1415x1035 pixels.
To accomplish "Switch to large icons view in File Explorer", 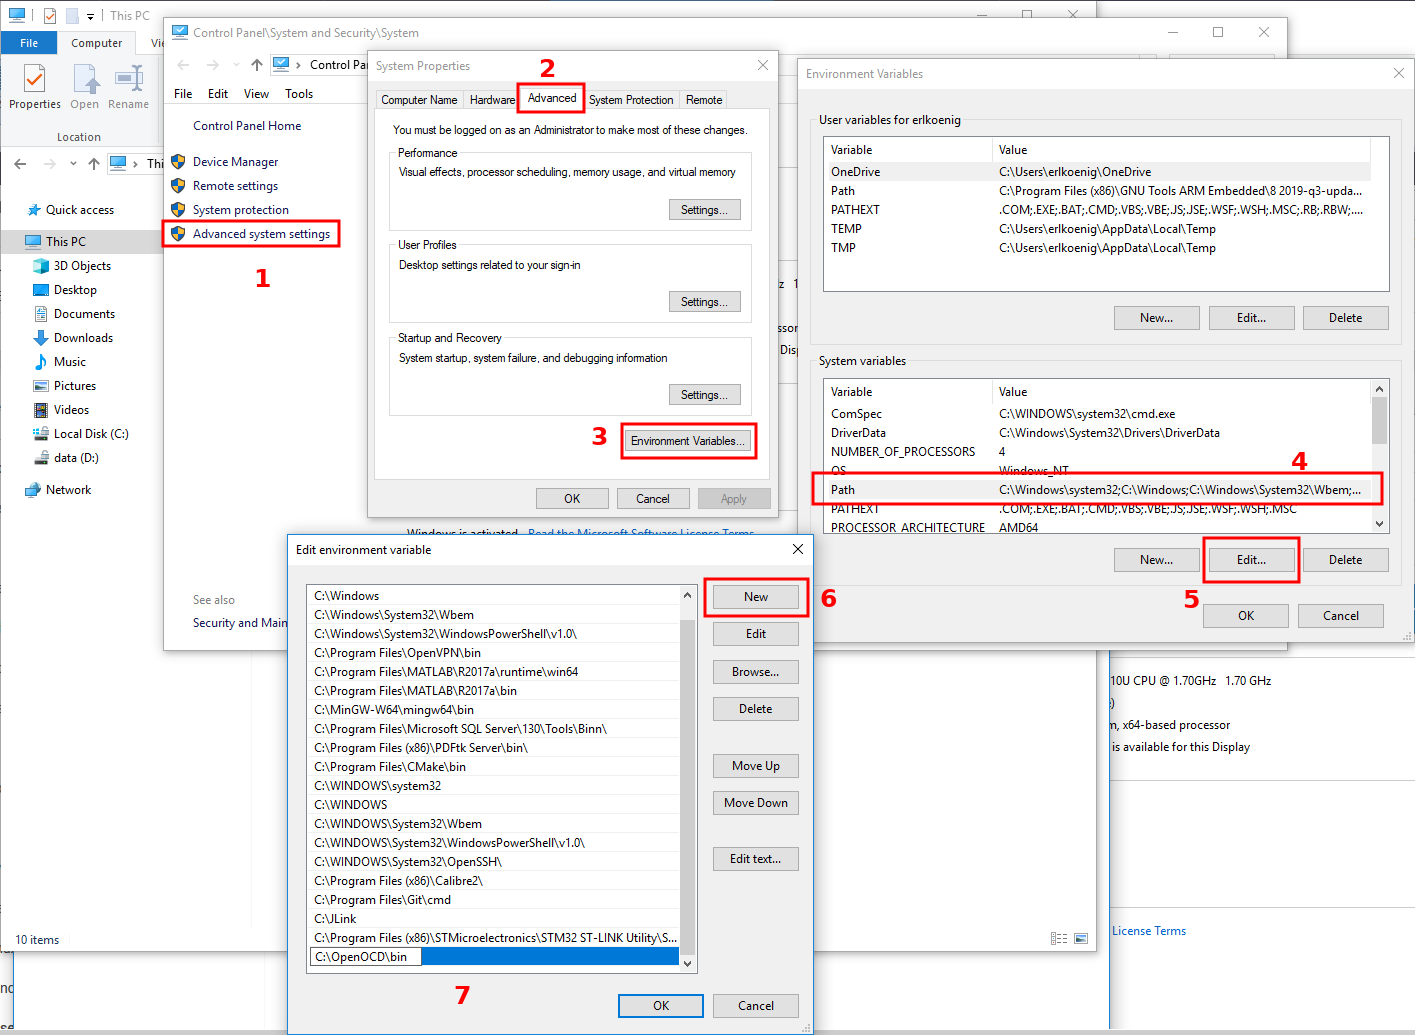I will (x=1081, y=939).
